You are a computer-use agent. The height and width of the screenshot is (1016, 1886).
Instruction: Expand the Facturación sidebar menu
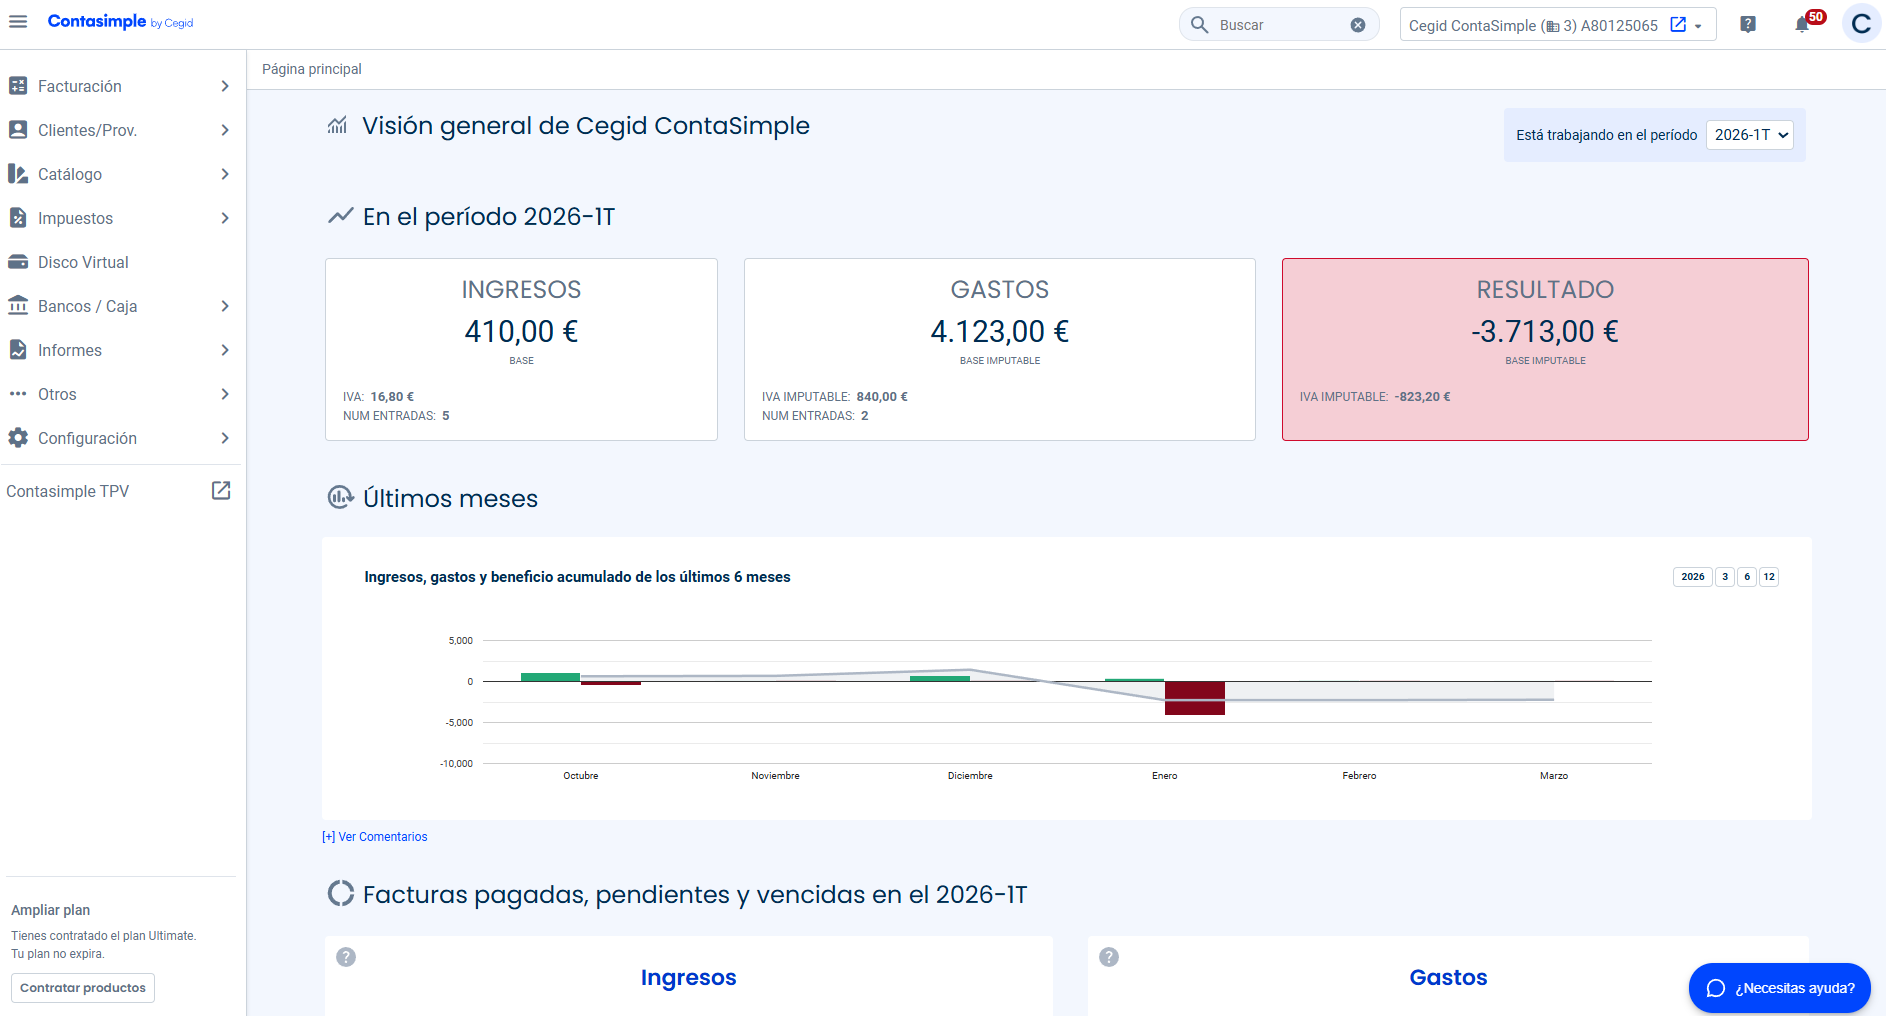(120, 87)
